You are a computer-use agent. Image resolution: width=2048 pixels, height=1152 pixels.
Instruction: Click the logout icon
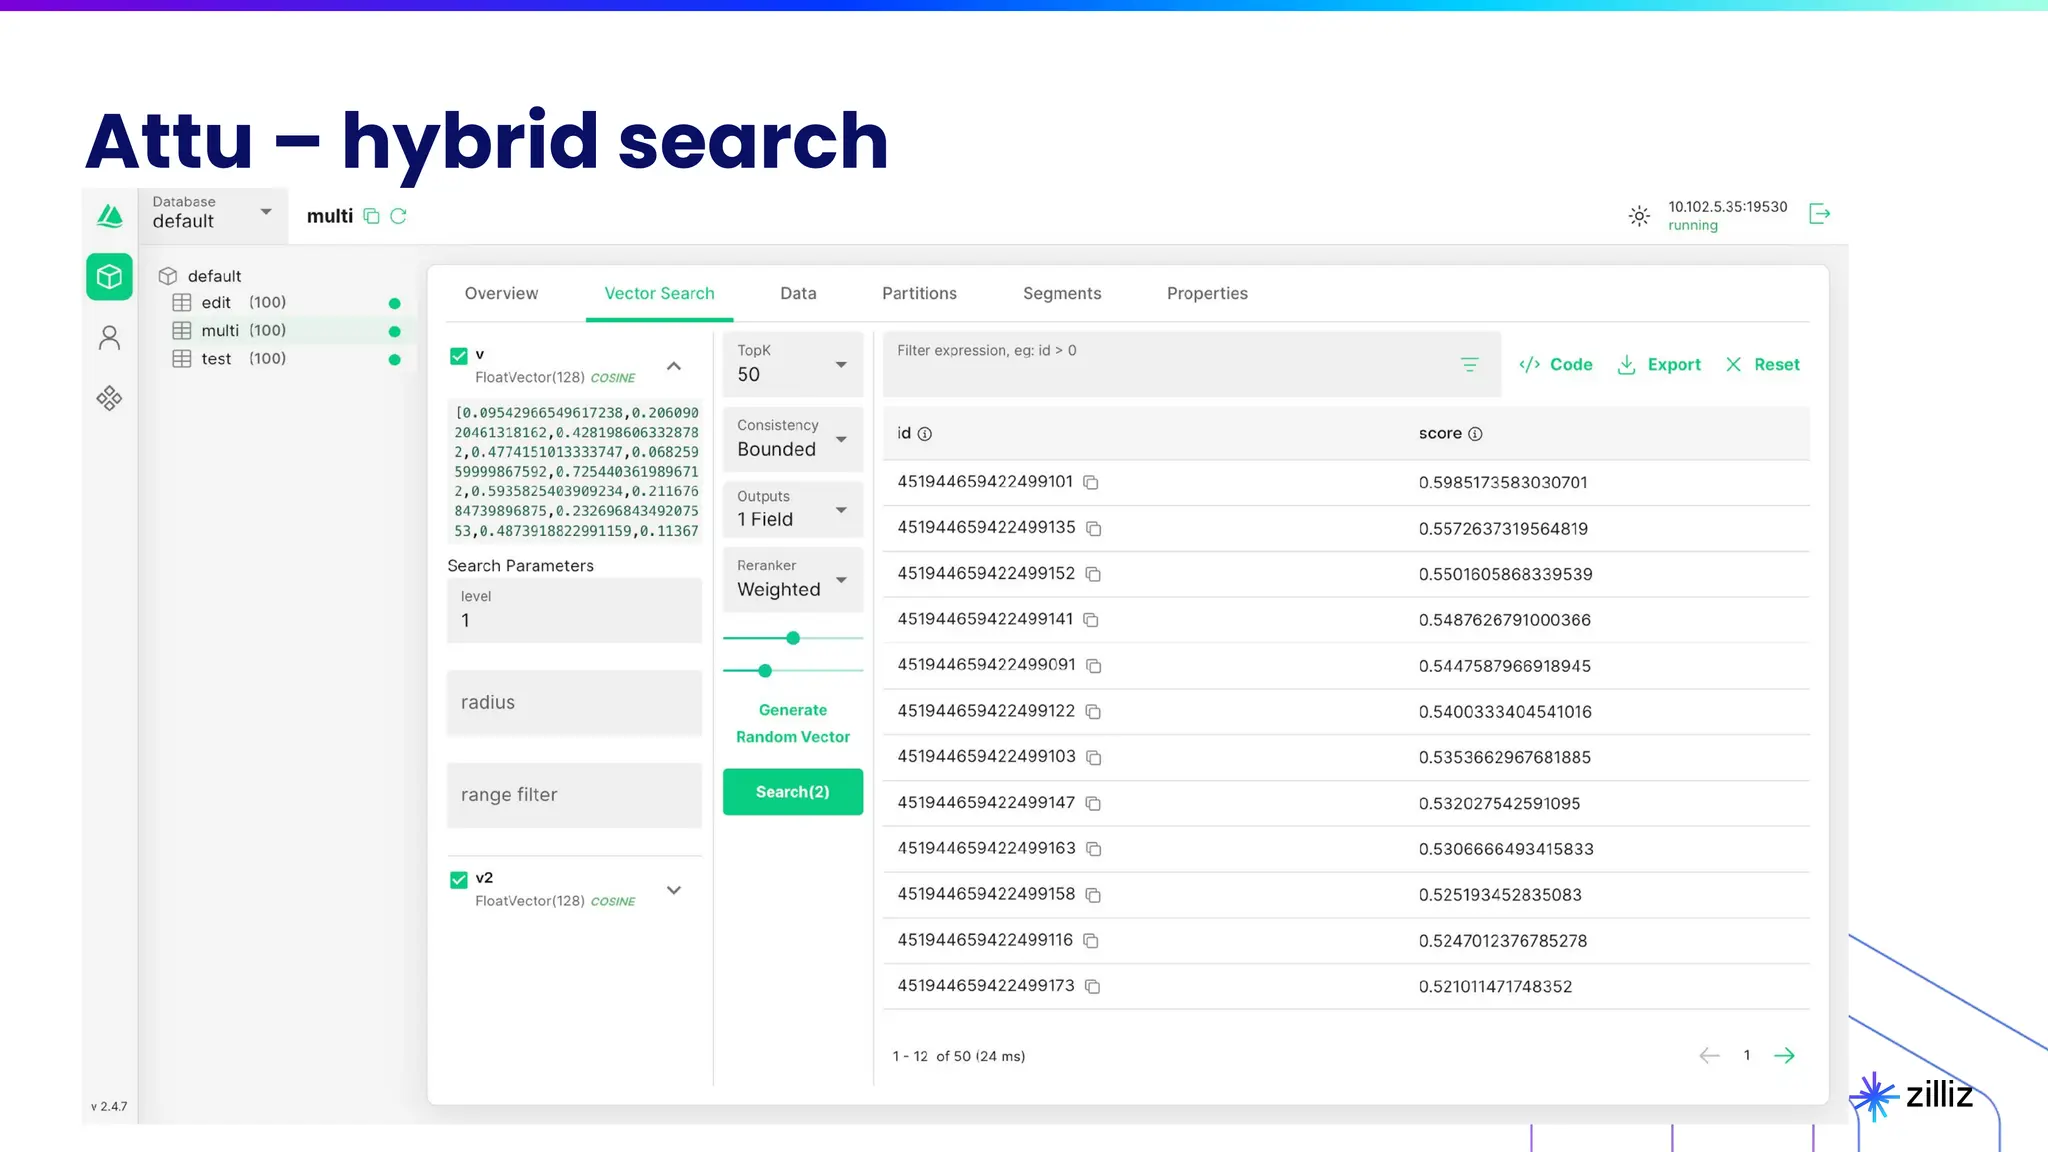1820,214
